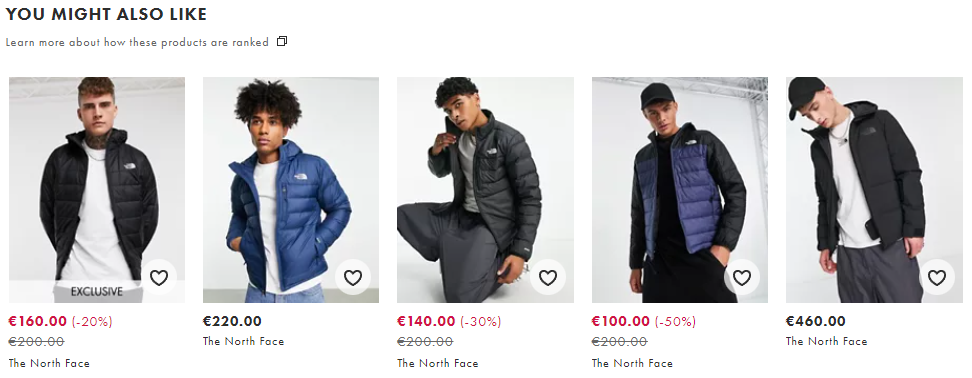Click The North Face under €460.00
Image resolution: width=972 pixels, height=378 pixels.
click(x=826, y=341)
